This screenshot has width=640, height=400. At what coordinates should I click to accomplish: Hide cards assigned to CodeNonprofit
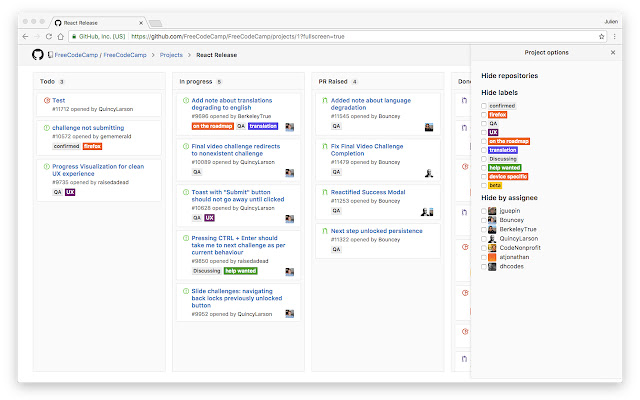[x=484, y=248]
